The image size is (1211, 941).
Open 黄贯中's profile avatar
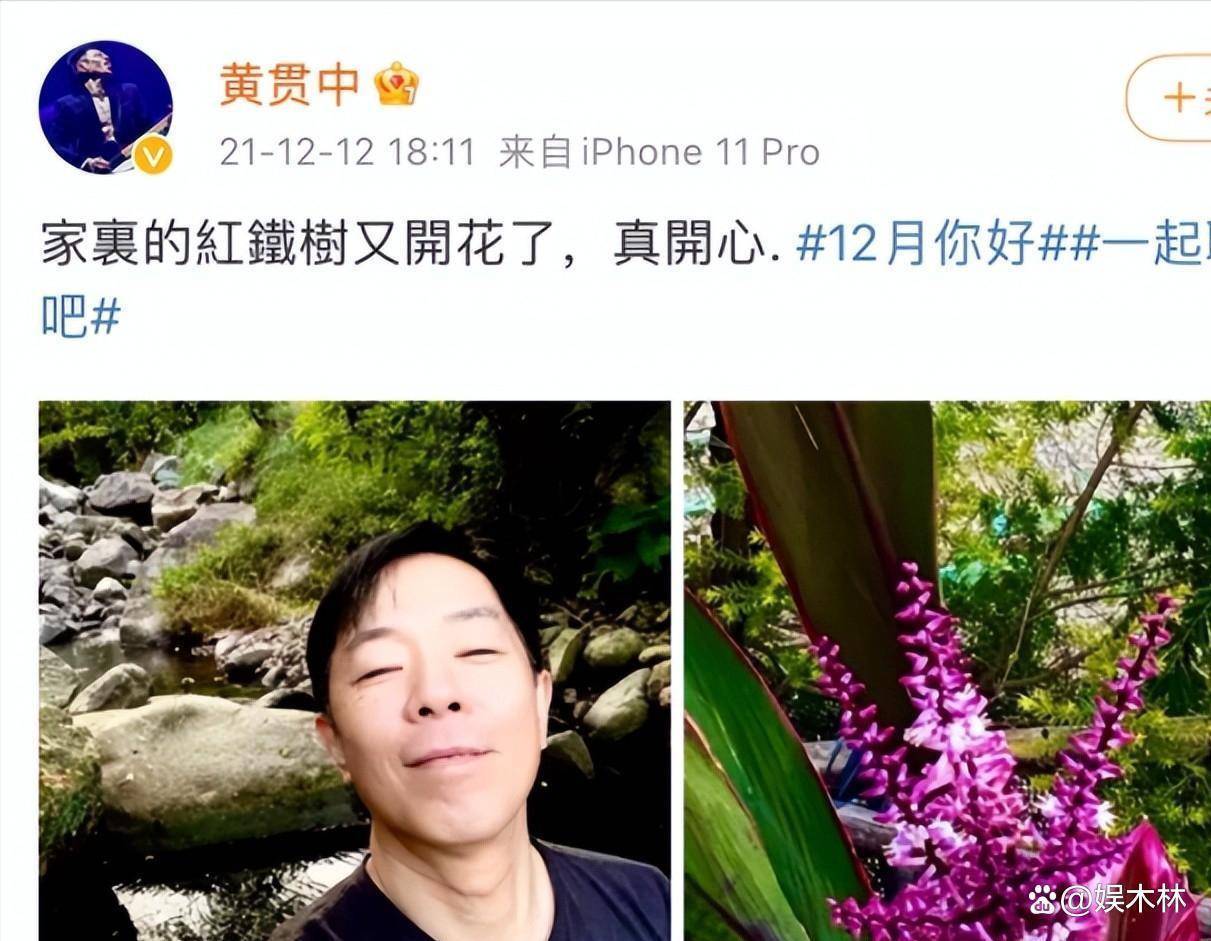105,107
